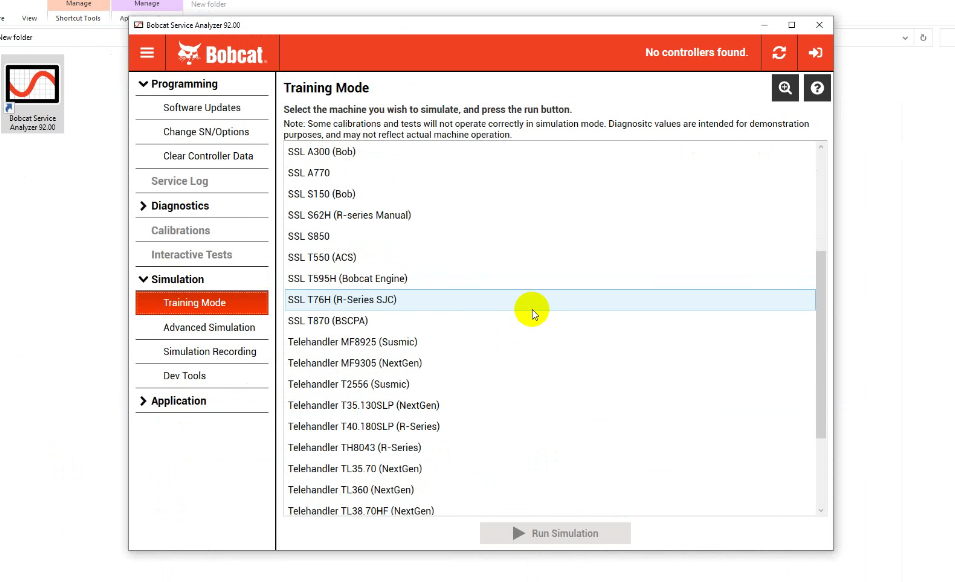Click the machine list scroll down arrow

click(821, 511)
